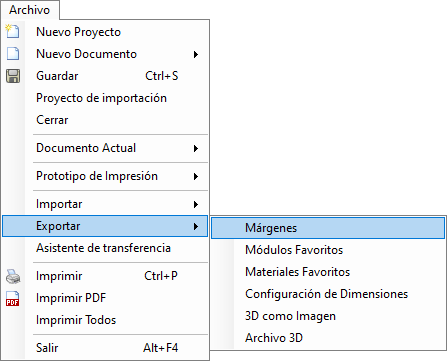
Task: Expand the Importar submenu arrow
Action: [x=196, y=204]
